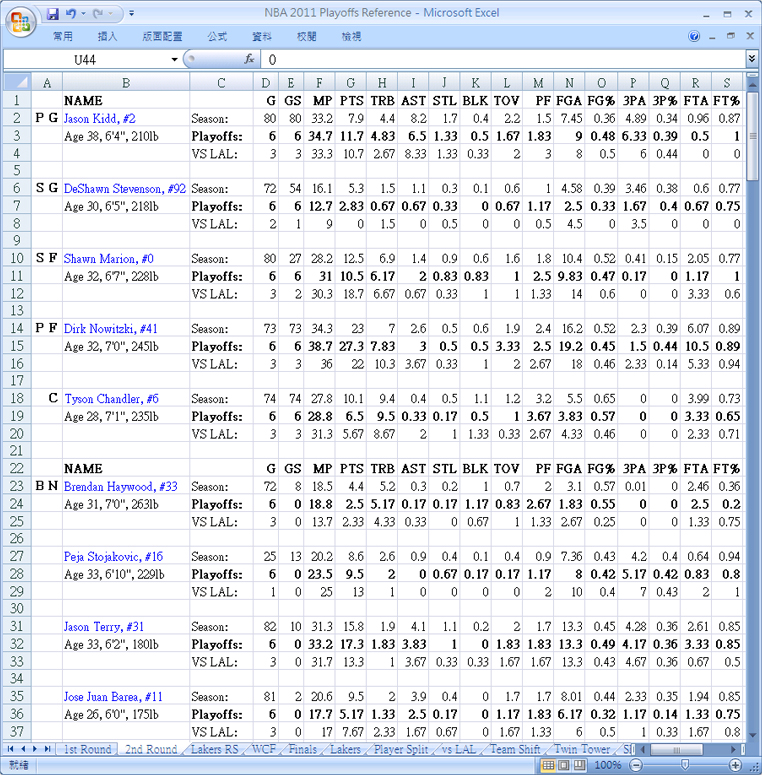Switch to the Finals sheet tab
This screenshot has width=762, height=775.
tap(302, 749)
